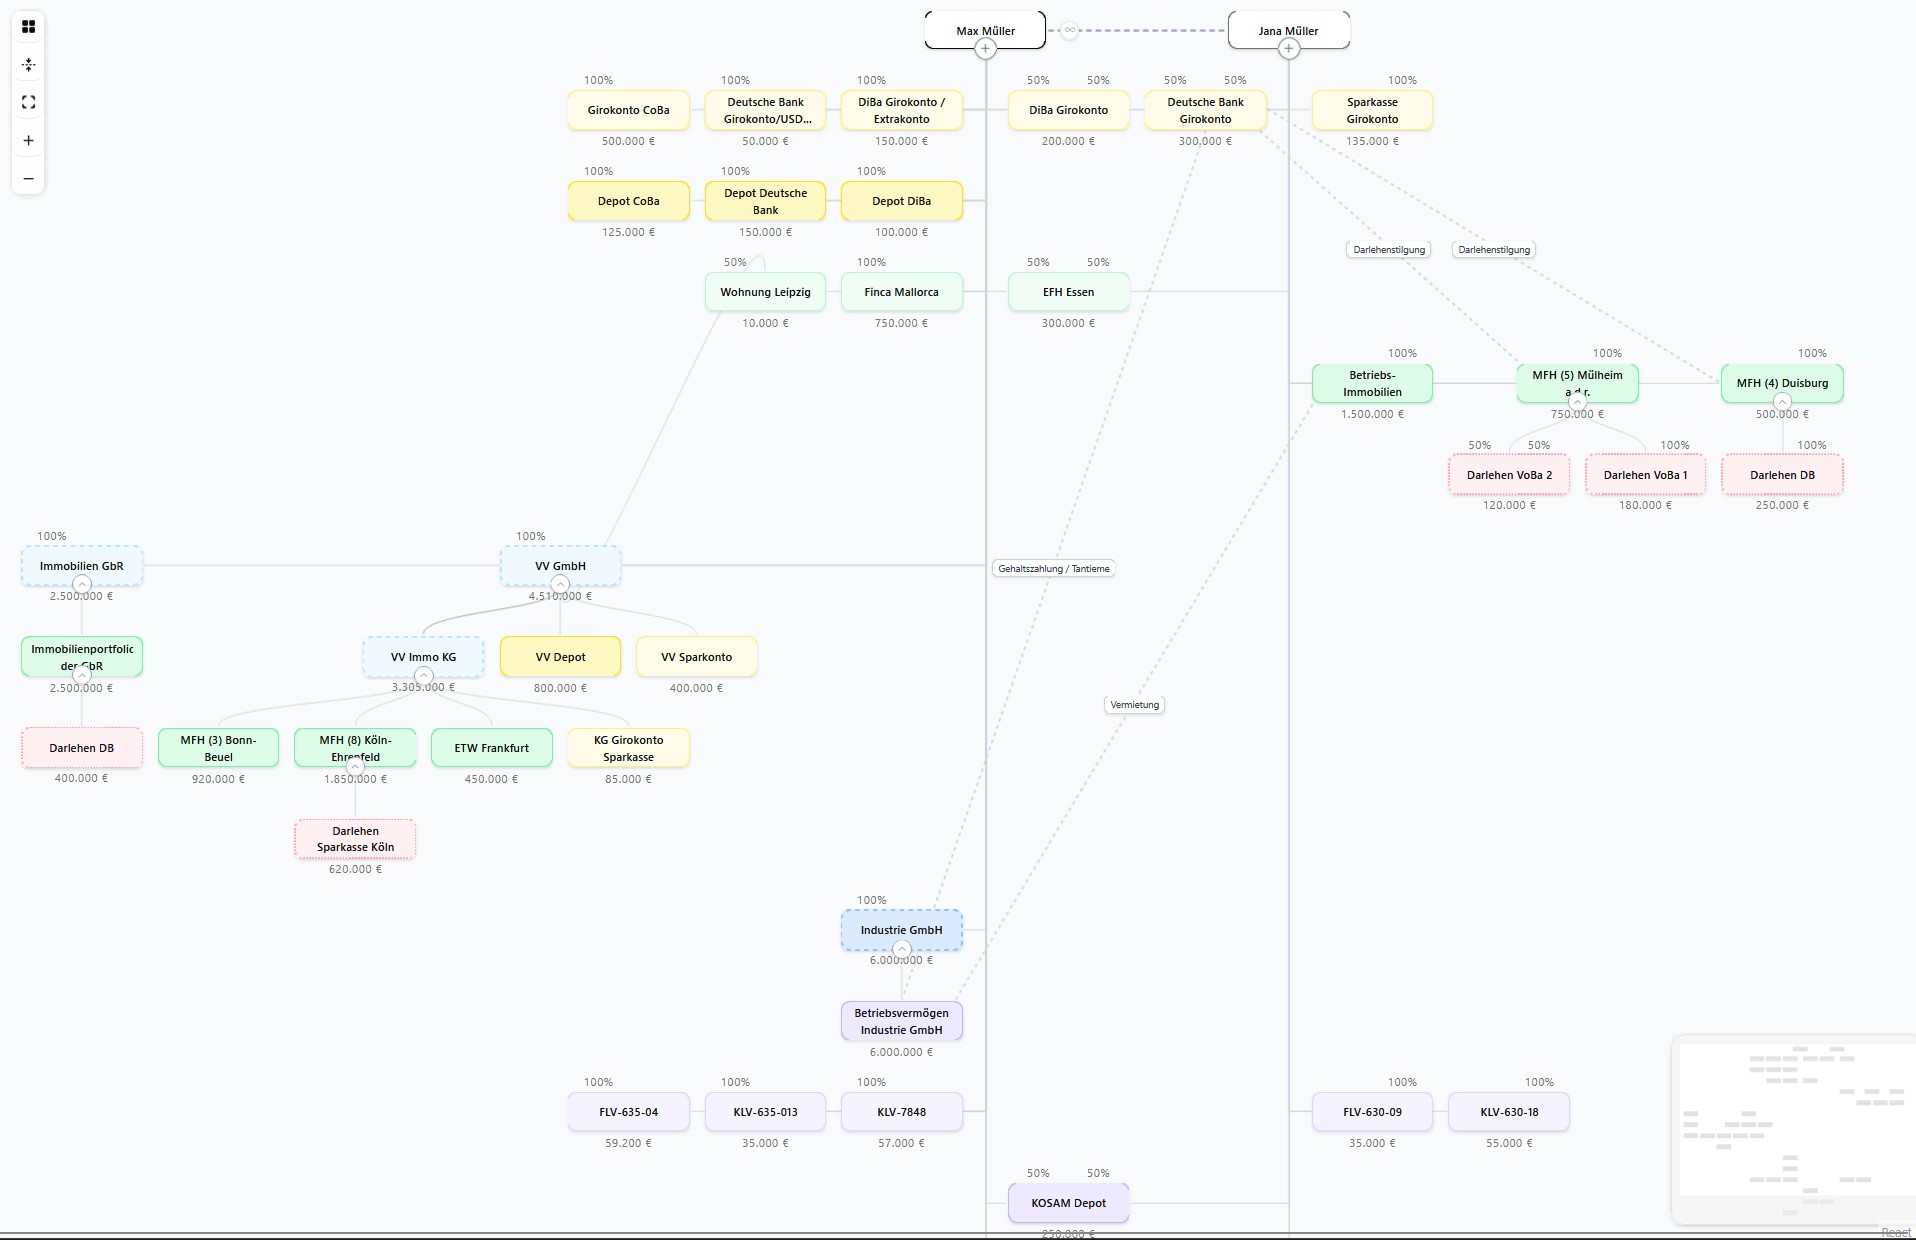Collapse MFH (4) Duisburg loans
The height and width of the screenshot is (1240, 1916).
click(x=1782, y=402)
